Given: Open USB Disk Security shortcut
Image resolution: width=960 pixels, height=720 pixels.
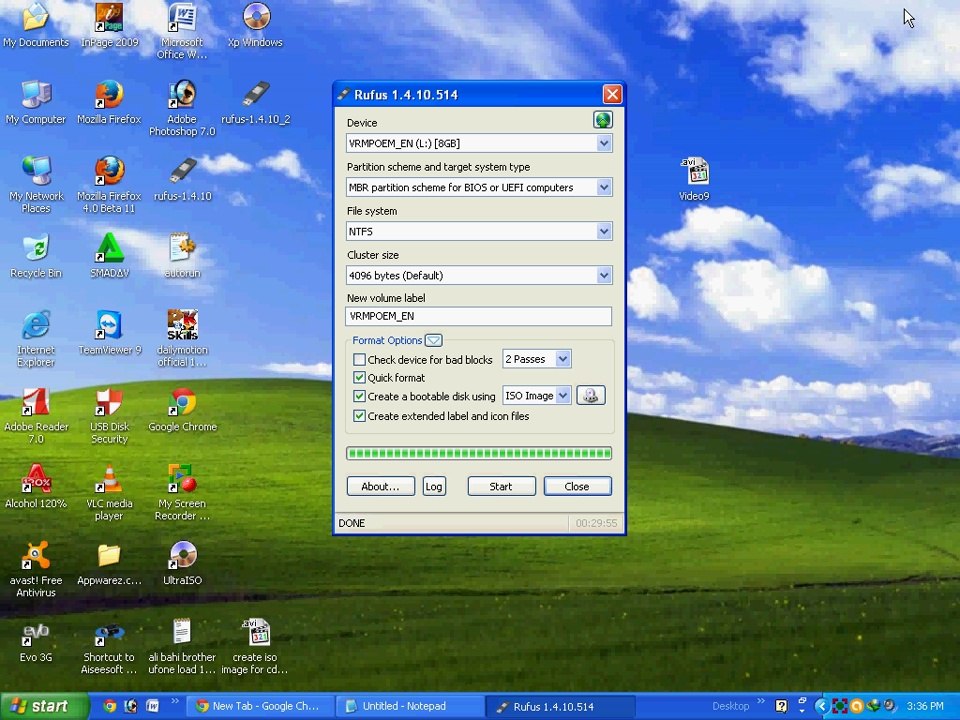Looking at the screenshot, I should pos(110,416).
